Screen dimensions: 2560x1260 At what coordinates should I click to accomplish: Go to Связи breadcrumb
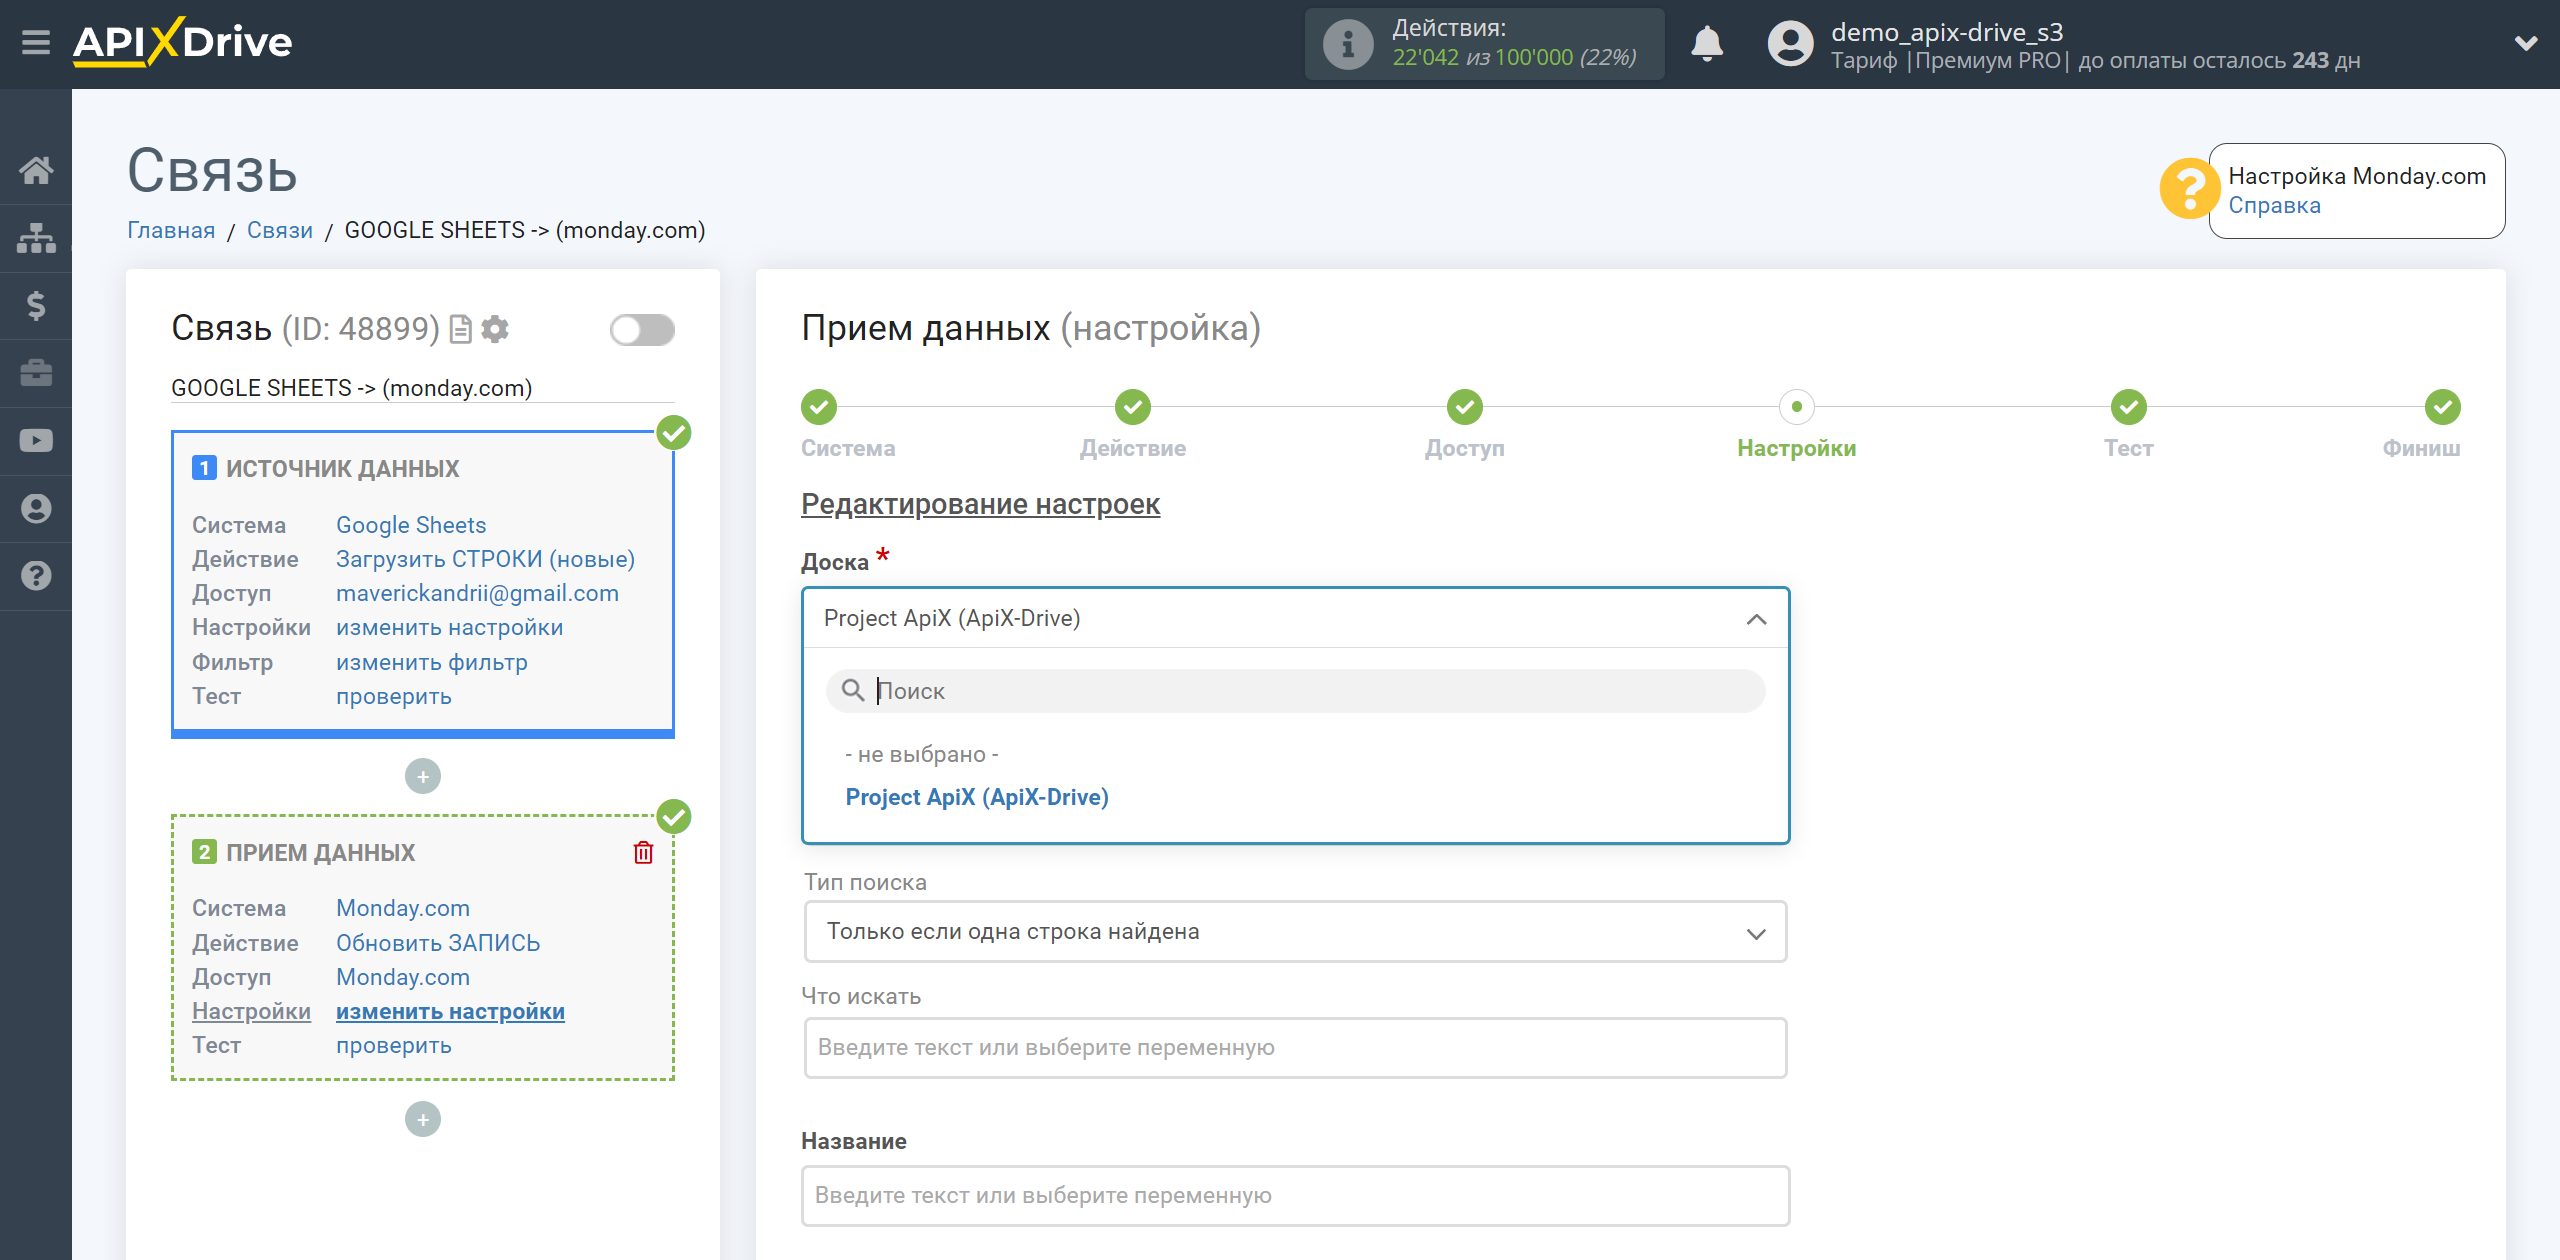click(280, 230)
